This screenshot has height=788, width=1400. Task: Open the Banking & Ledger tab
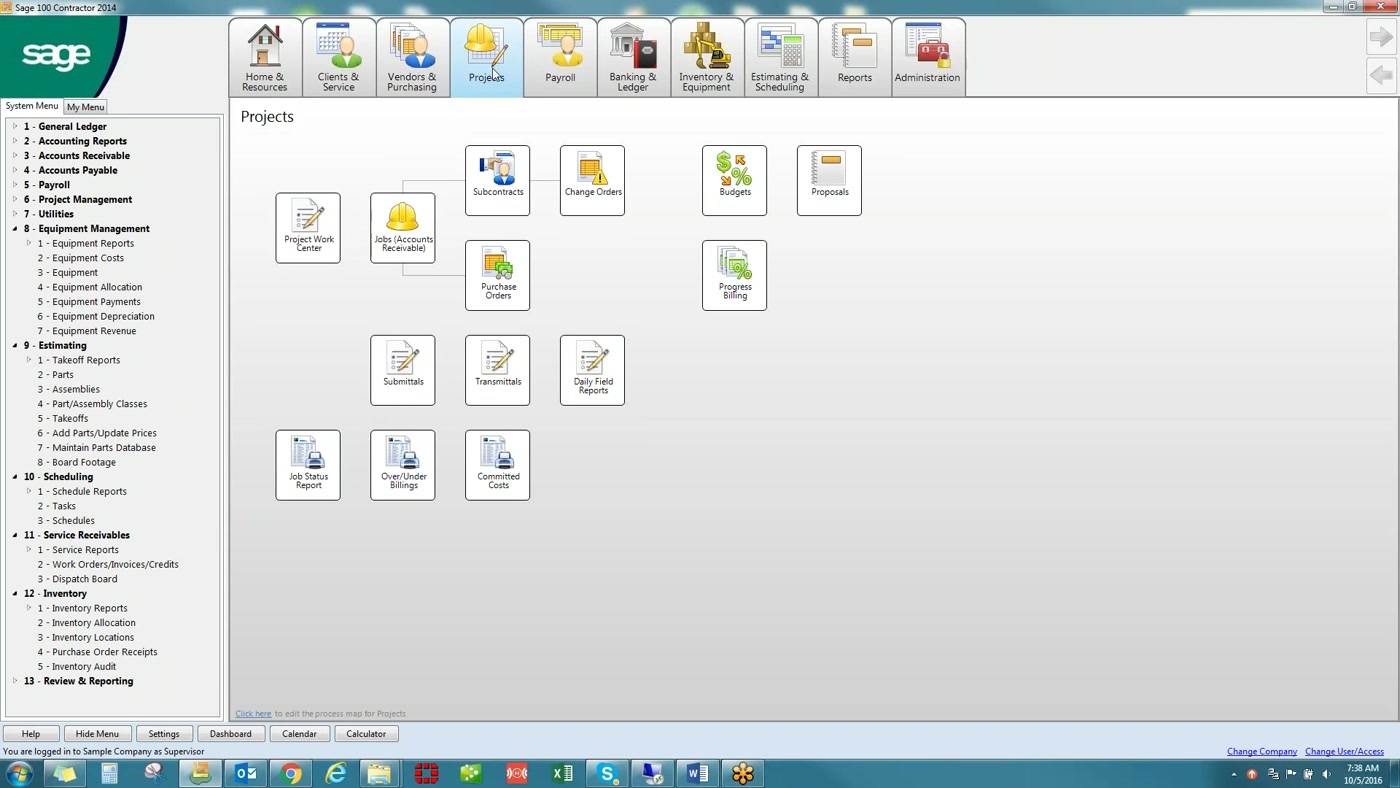[633, 57]
